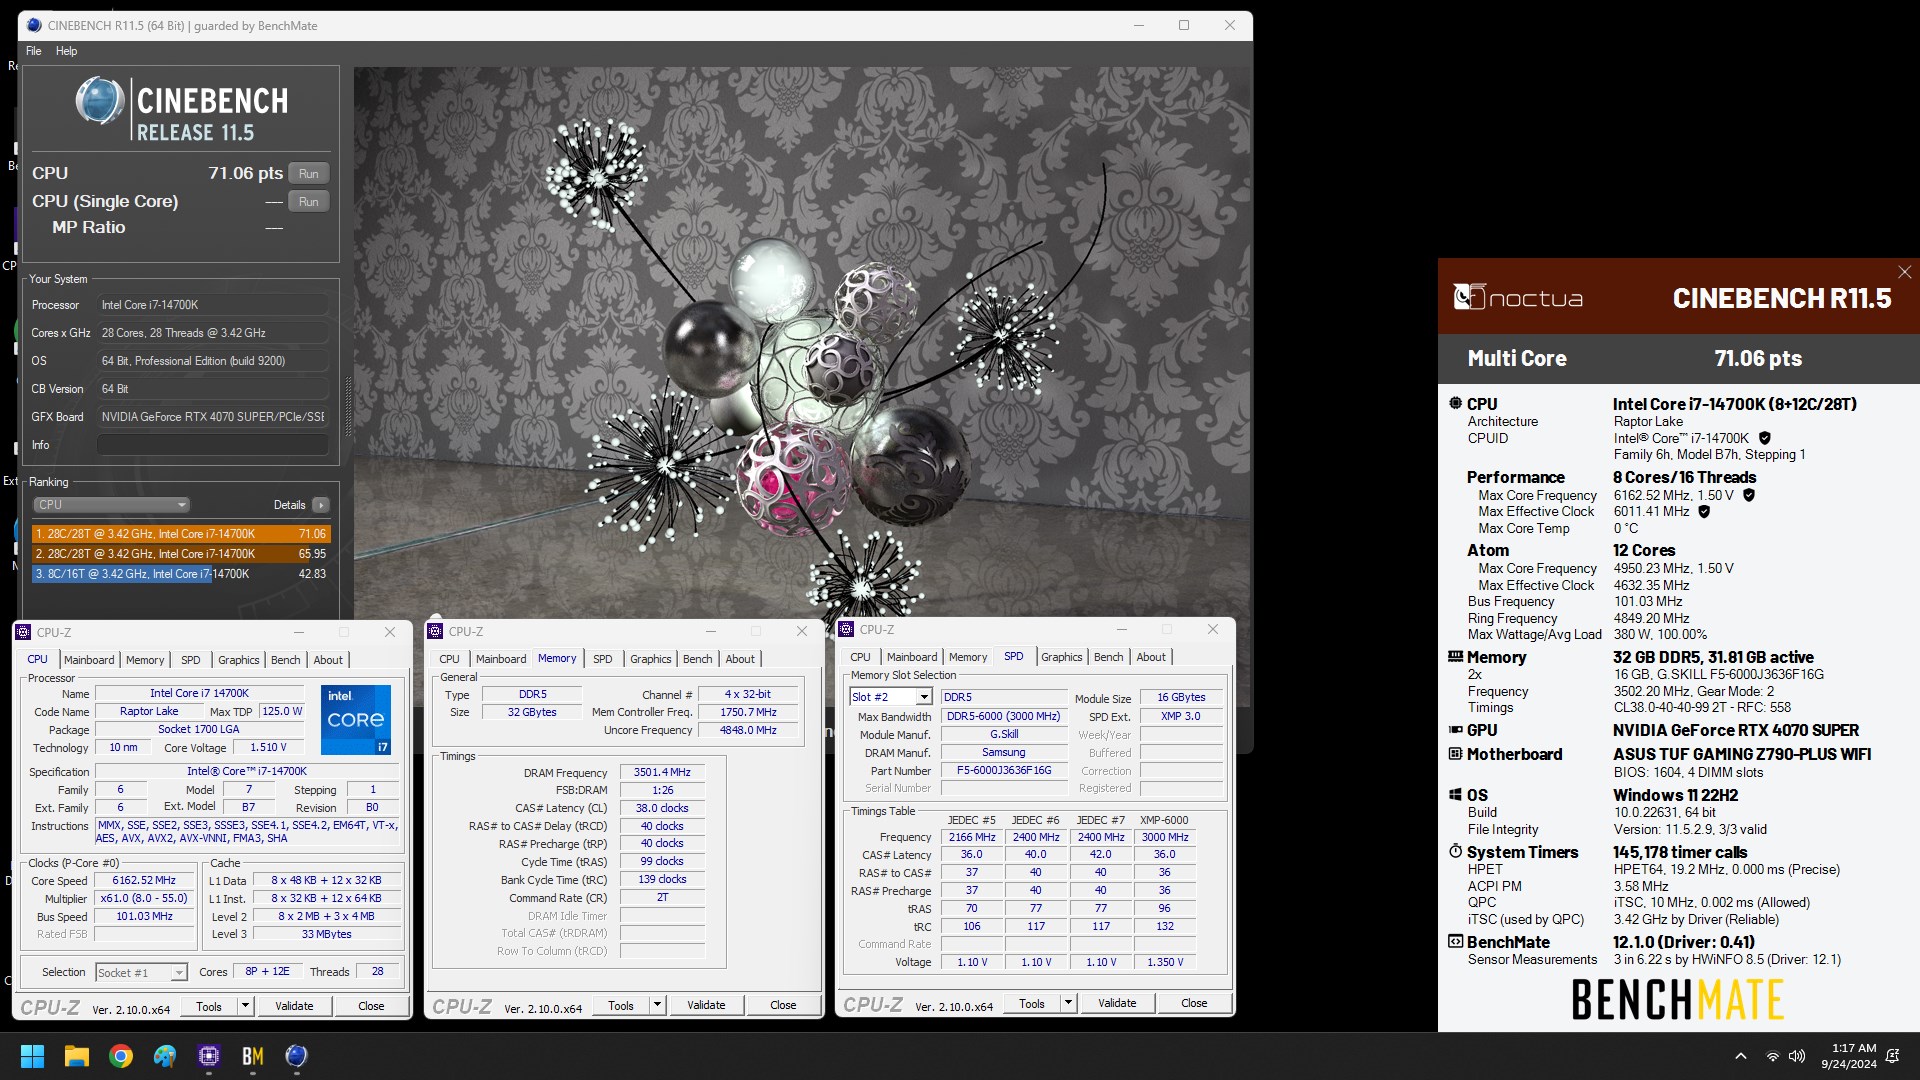Open network status tray icon
This screenshot has height=1080, width=1920.
(x=1772, y=1056)
